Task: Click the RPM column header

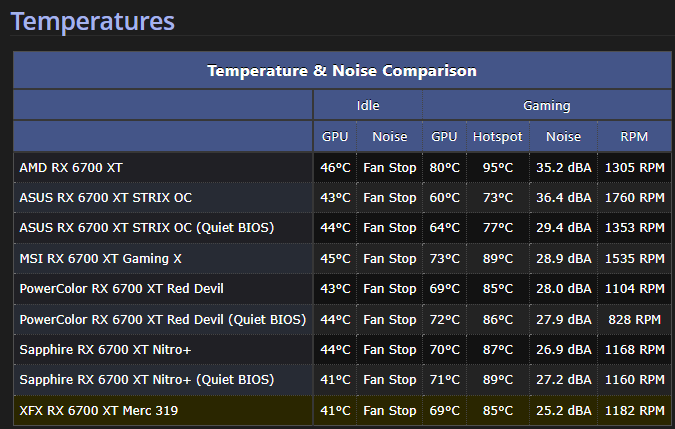Action: (x=633, y=137)
